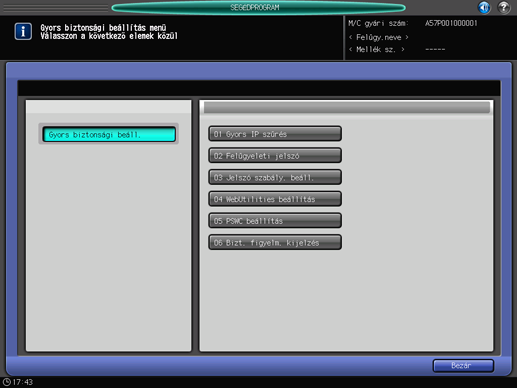This screenshot has height=388, width=517.
Task: Open 01 Gyors IP szűrés
Action: pos(275,134)
